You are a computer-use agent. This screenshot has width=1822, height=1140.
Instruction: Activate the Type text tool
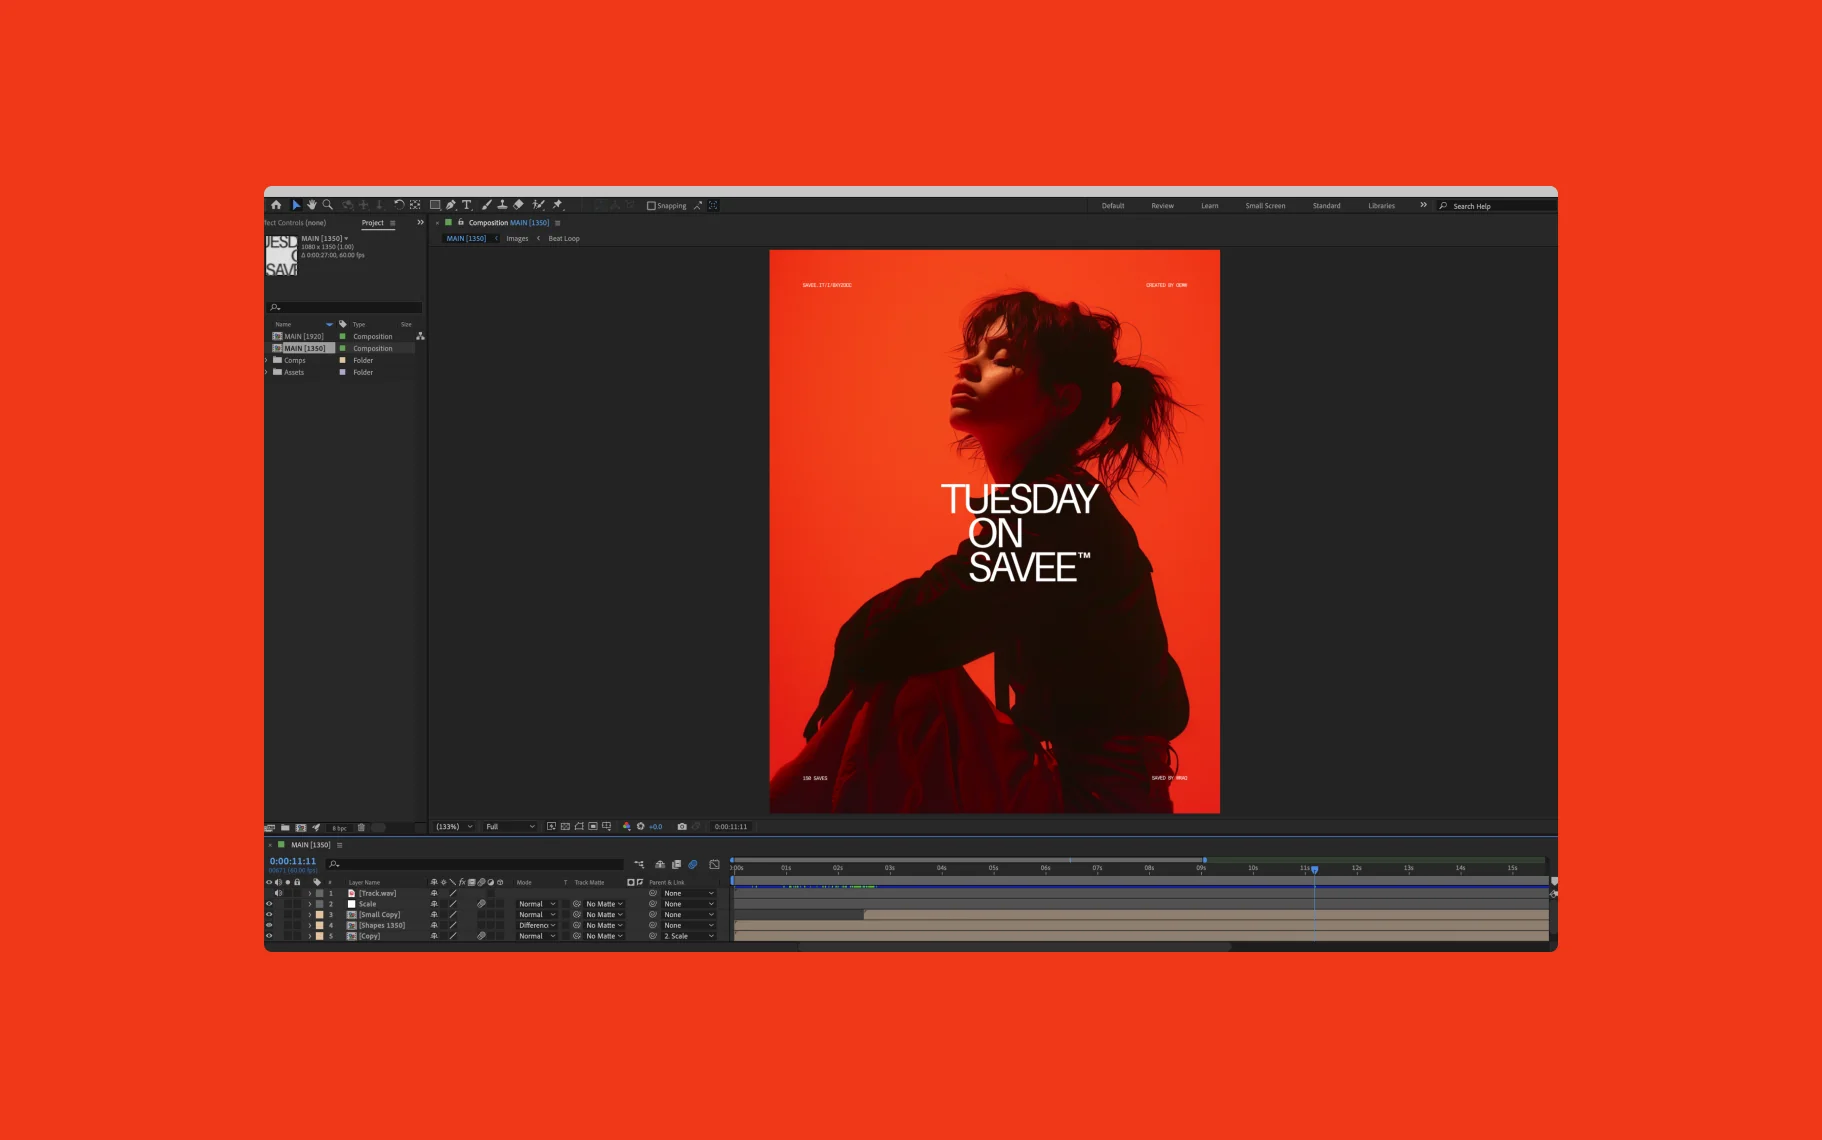tap(467, 205)
